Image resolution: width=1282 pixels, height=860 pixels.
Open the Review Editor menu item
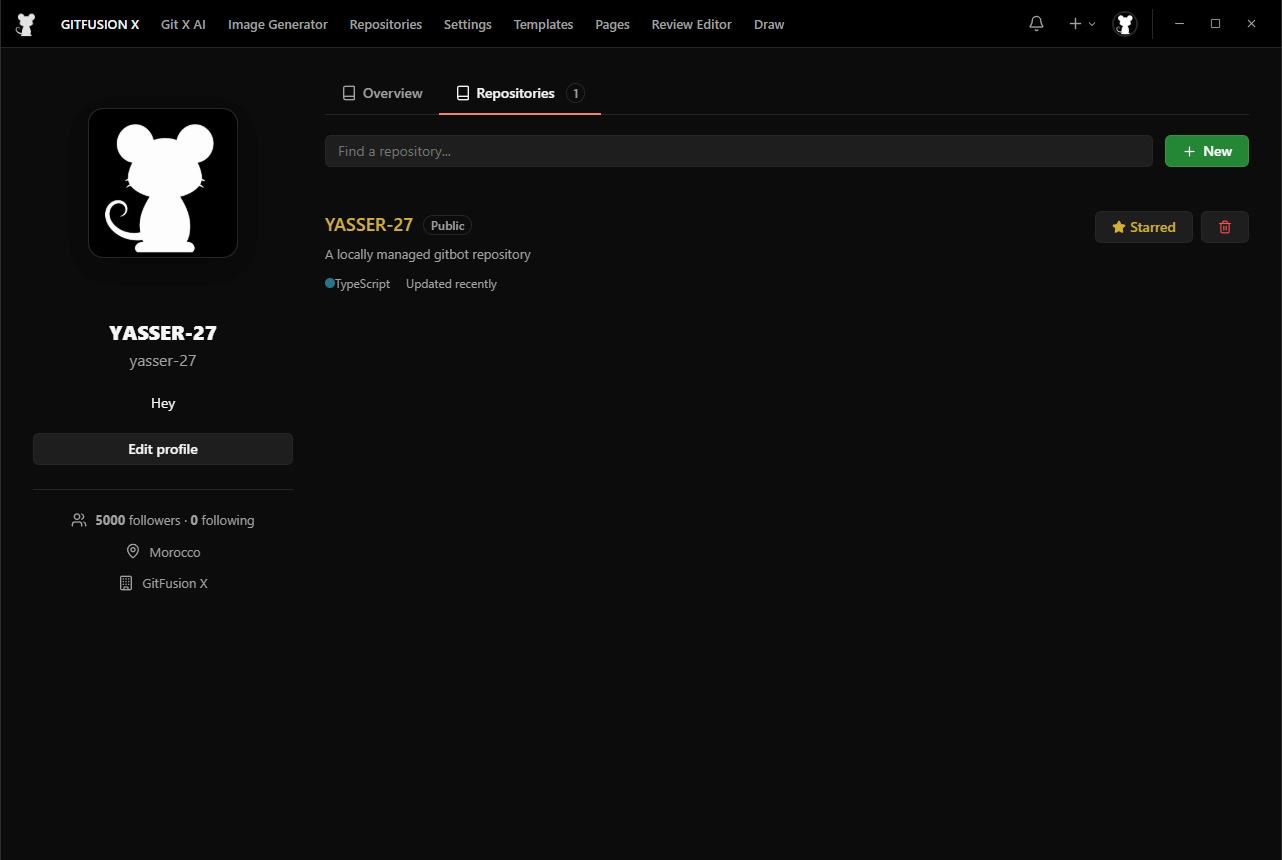[x=692, y=24]
